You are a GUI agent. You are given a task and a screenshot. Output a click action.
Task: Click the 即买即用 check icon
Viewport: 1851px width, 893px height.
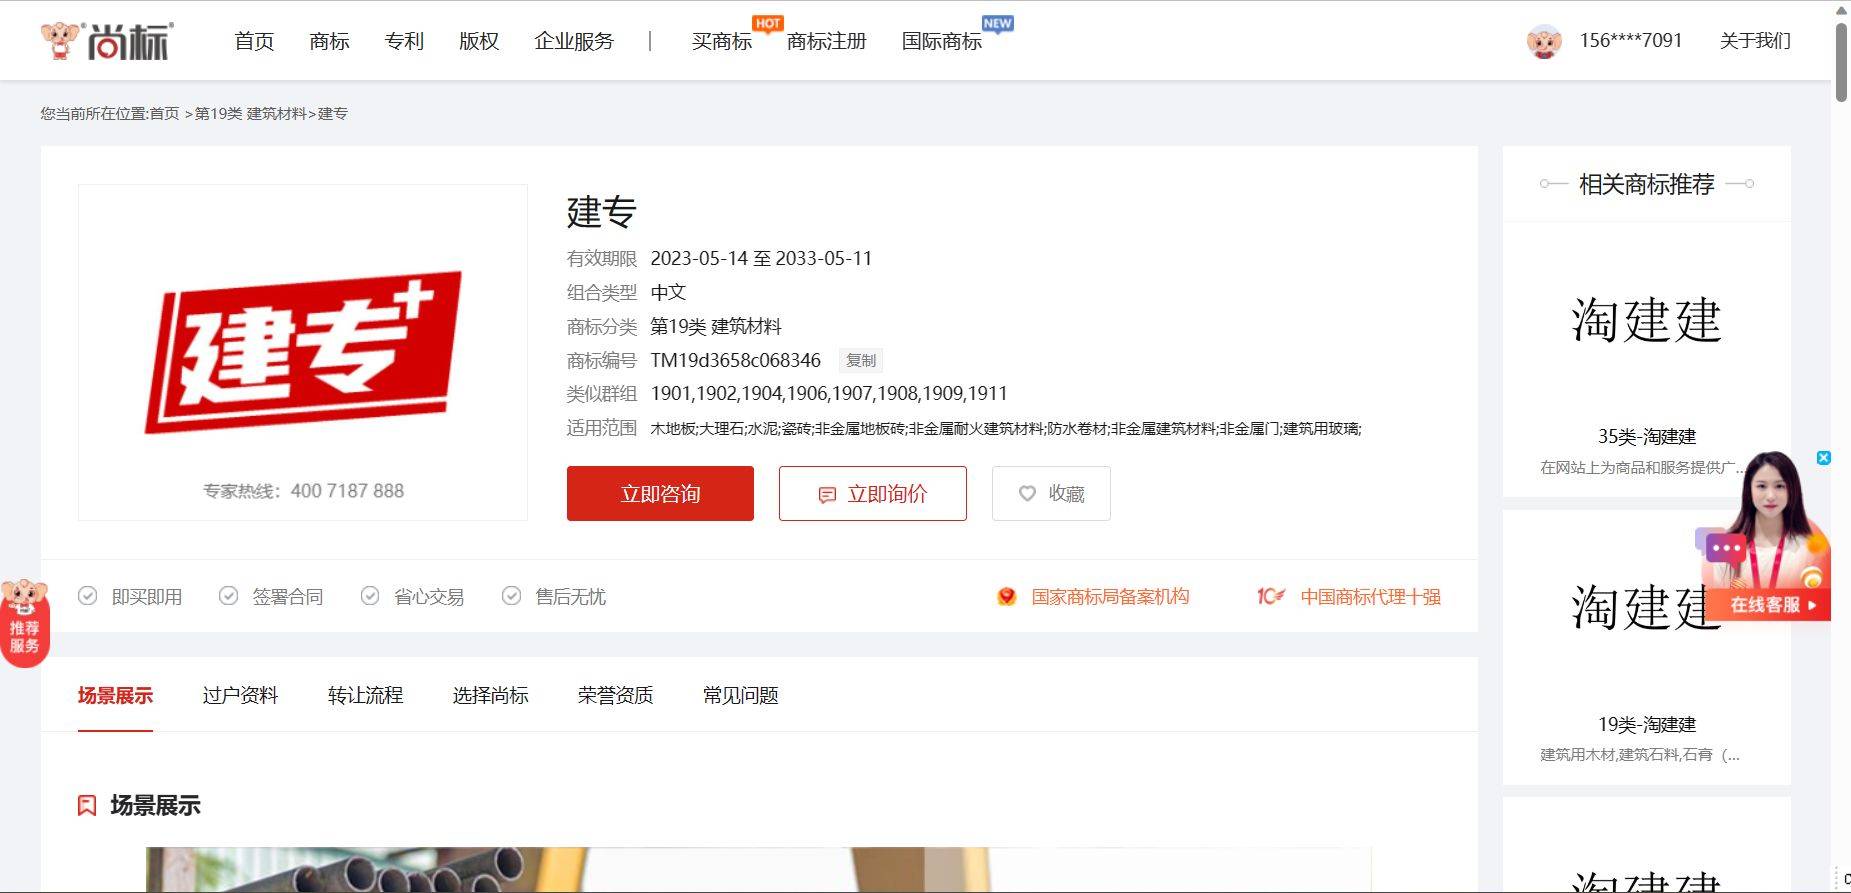(x=88, y=596)
